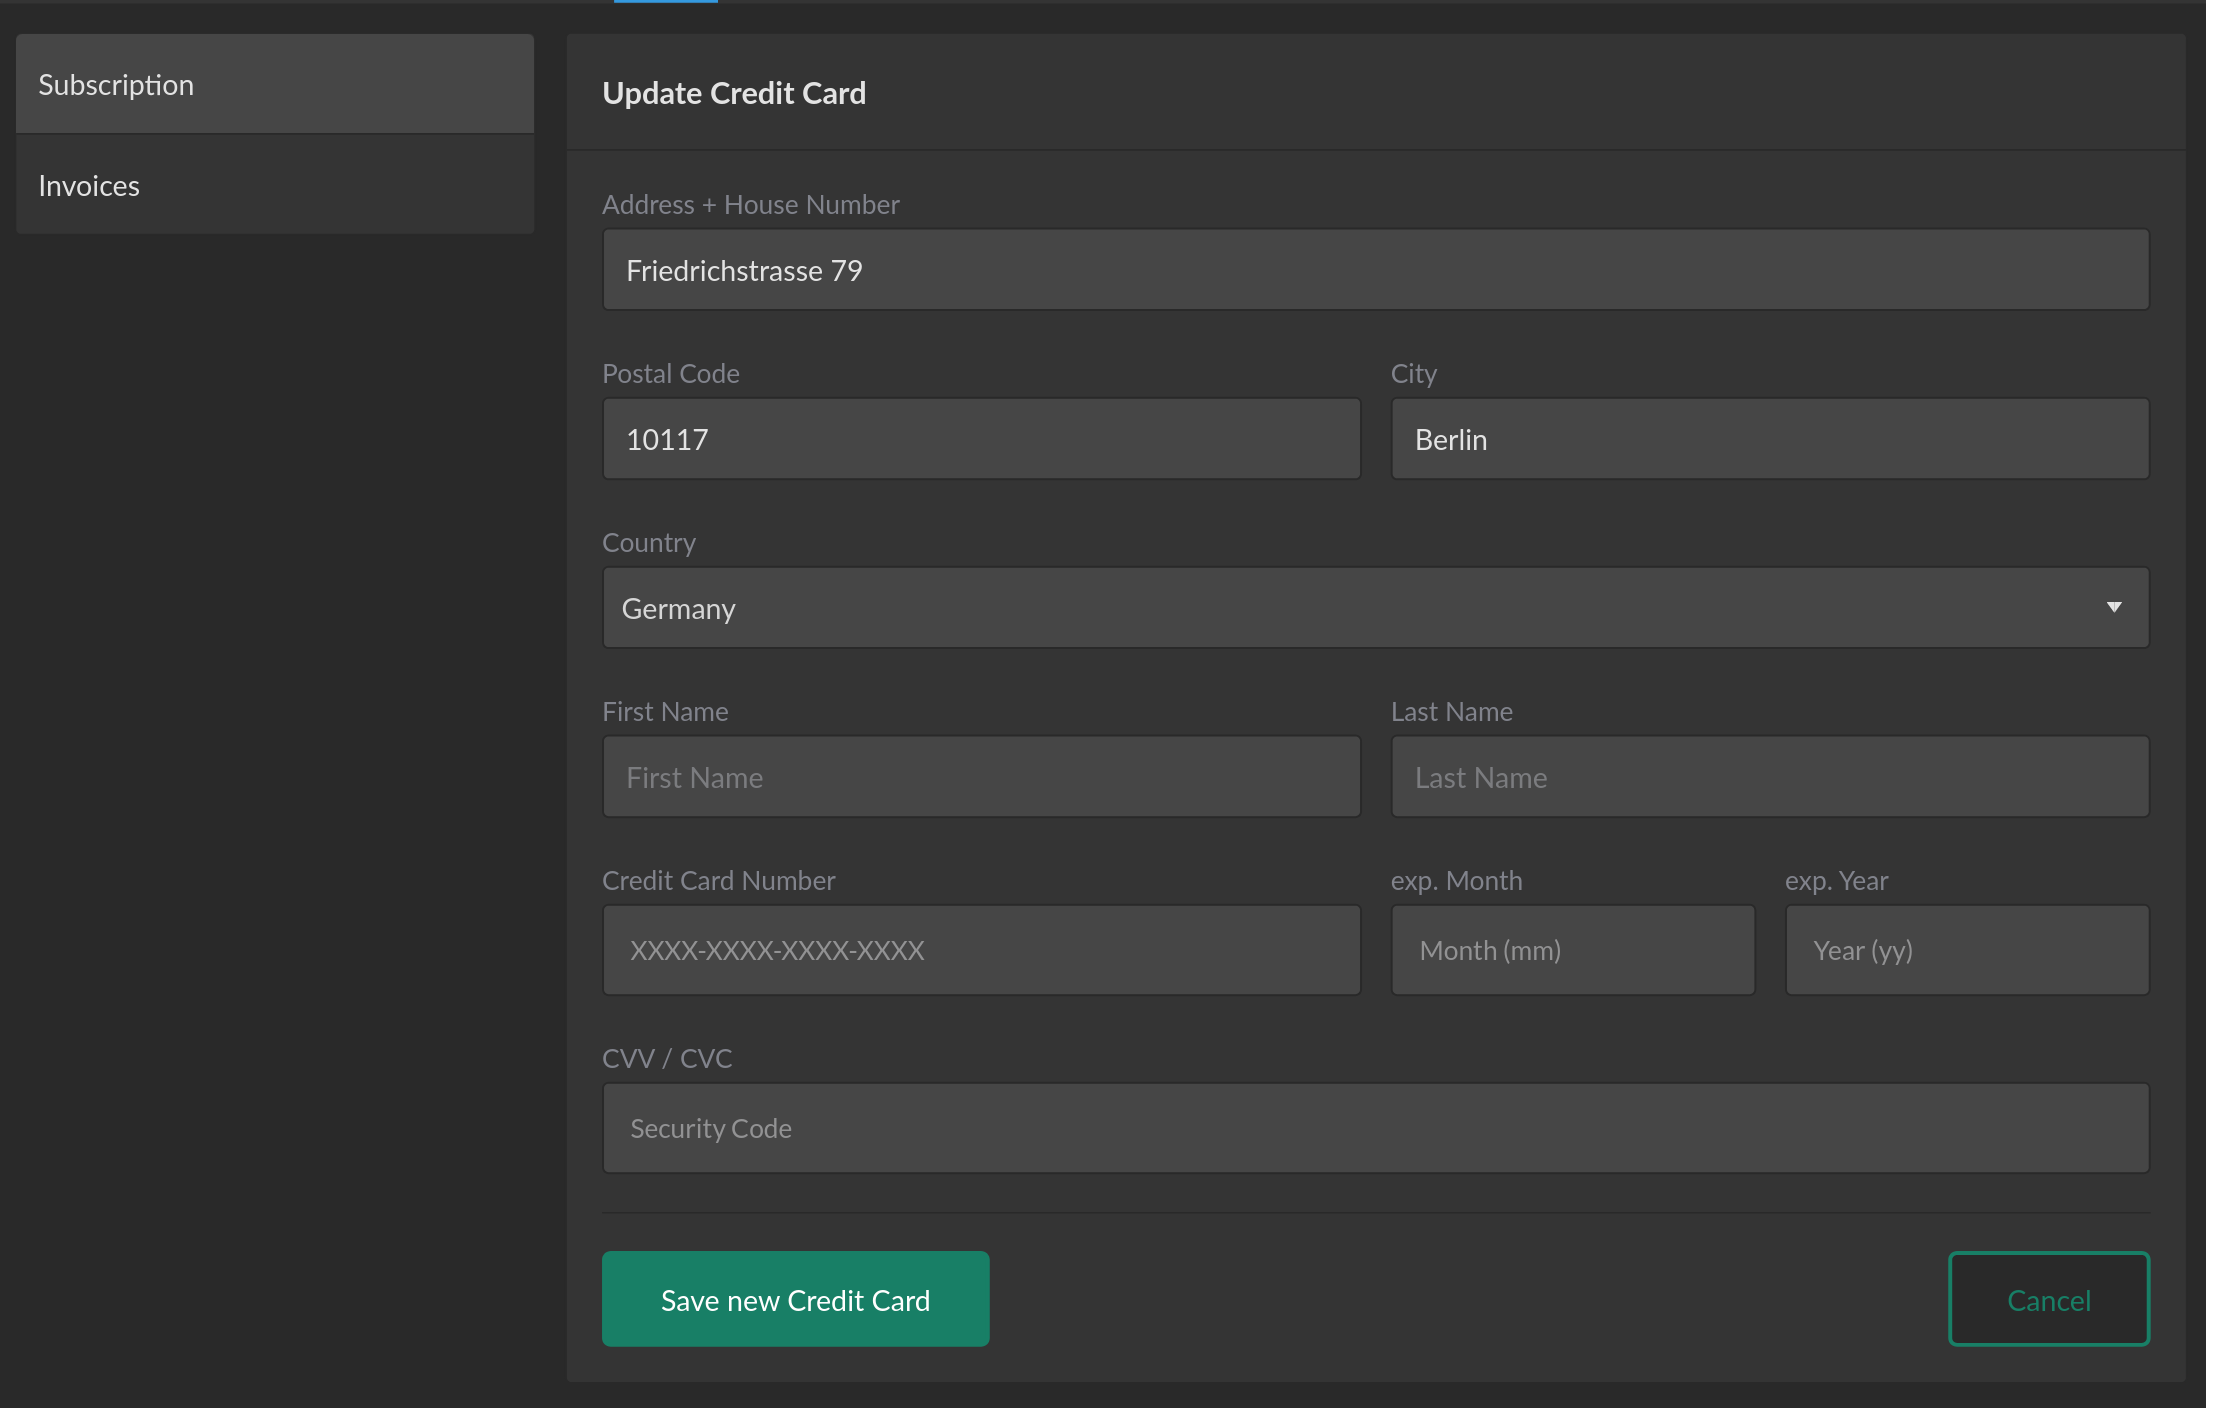Click the First Name label above its field
2228x1422 pixels.
coord(665,712)
